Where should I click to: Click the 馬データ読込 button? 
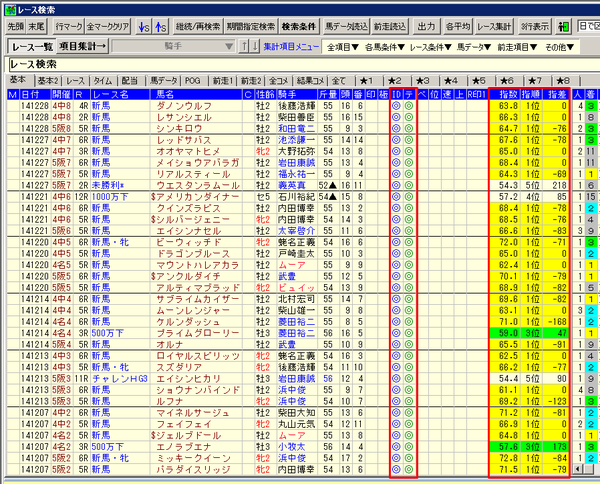346,26
